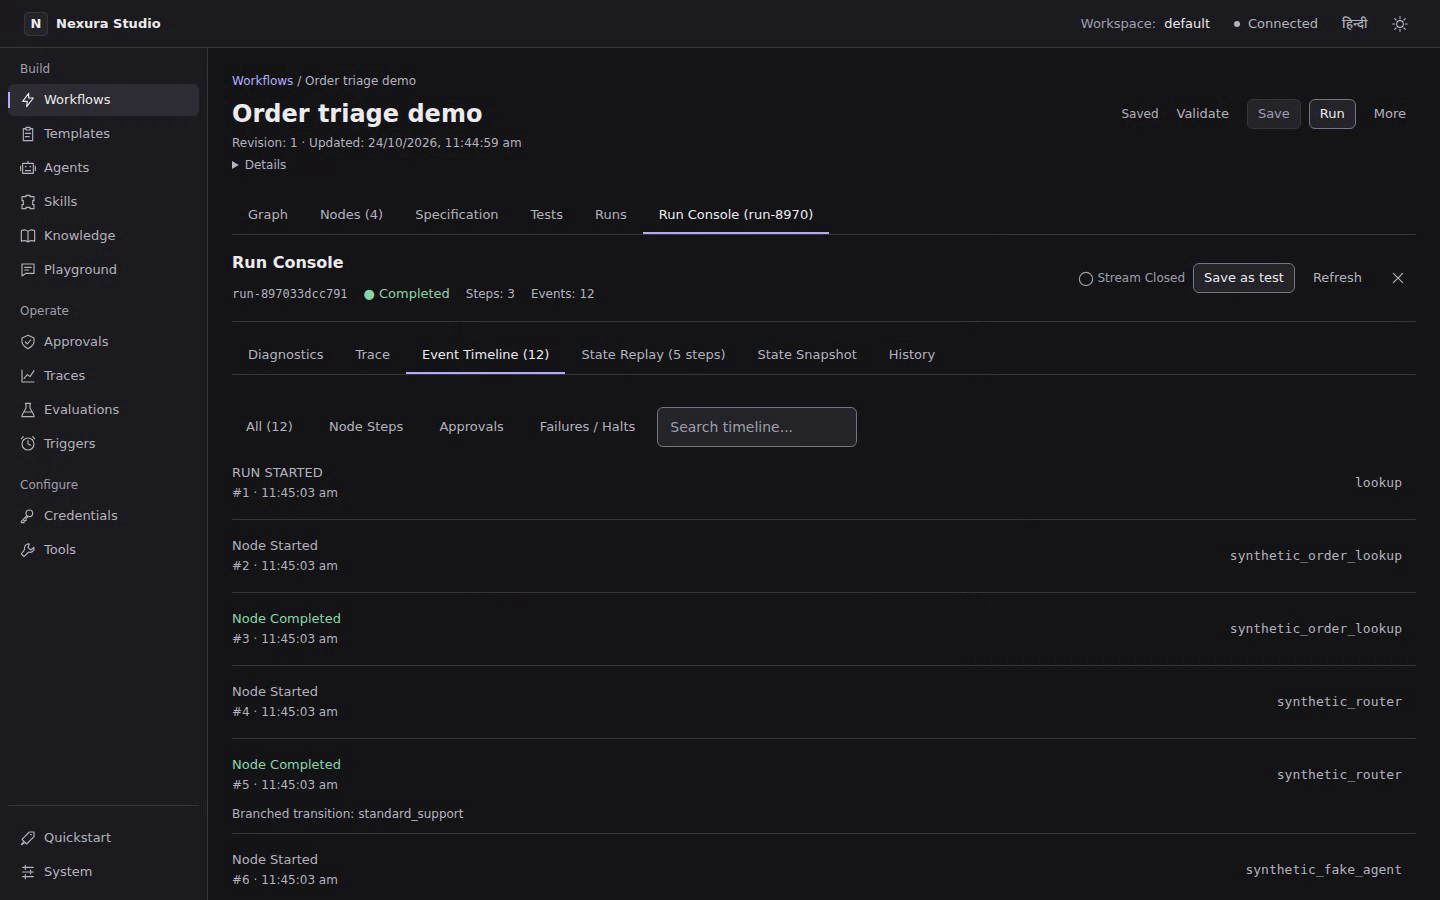
Task: Filter timeline by Failures / Halts
Action: coord(587,427)
